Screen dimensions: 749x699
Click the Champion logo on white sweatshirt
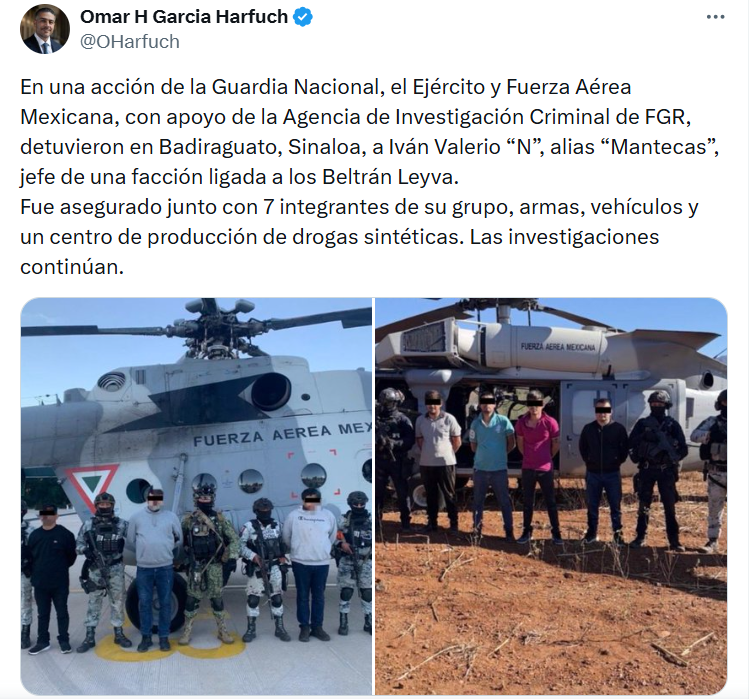pos(311,520)
